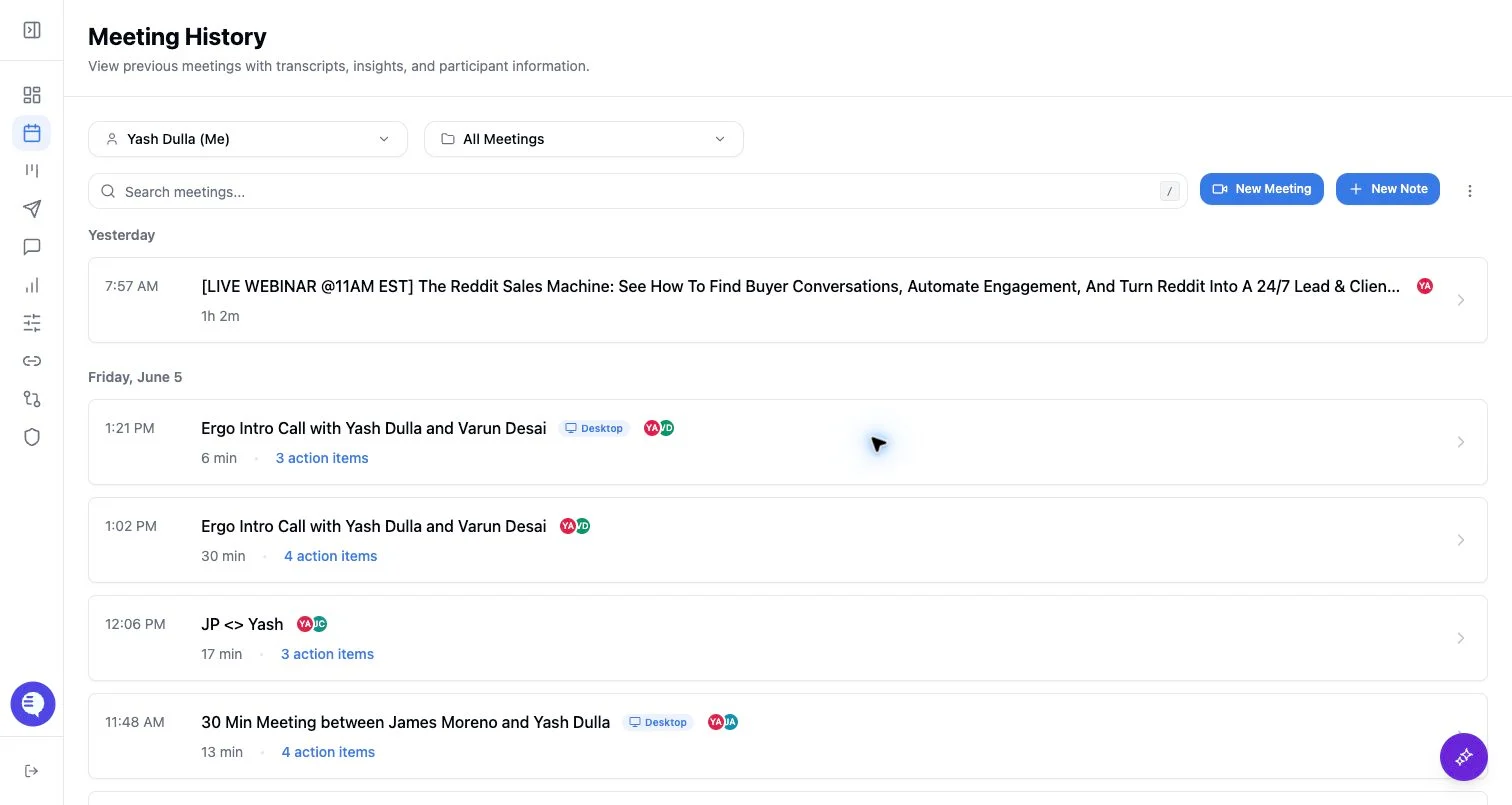The width and height of the screenshot is (1512, 805).
Task: Click the New Note button
Action: 1388,189
